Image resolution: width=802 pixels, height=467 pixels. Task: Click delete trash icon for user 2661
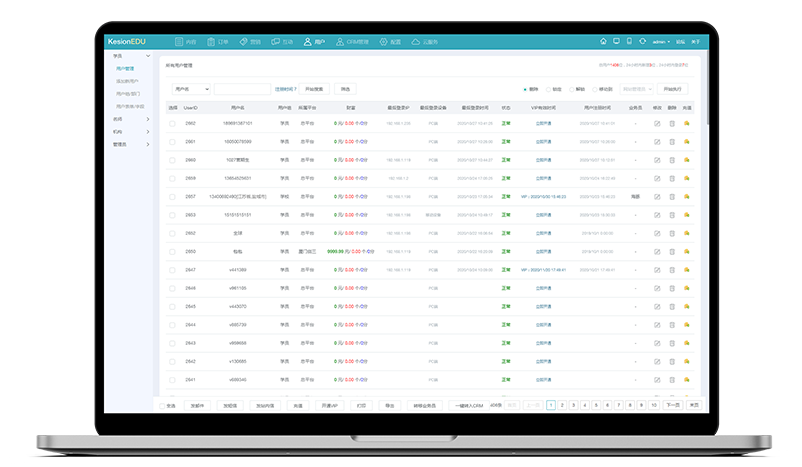(x=672, y=142)
